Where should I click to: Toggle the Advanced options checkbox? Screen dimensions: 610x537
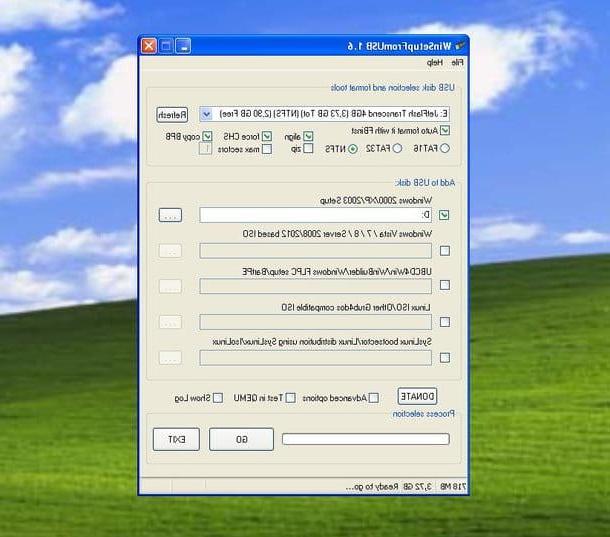(x=373, y=398)
